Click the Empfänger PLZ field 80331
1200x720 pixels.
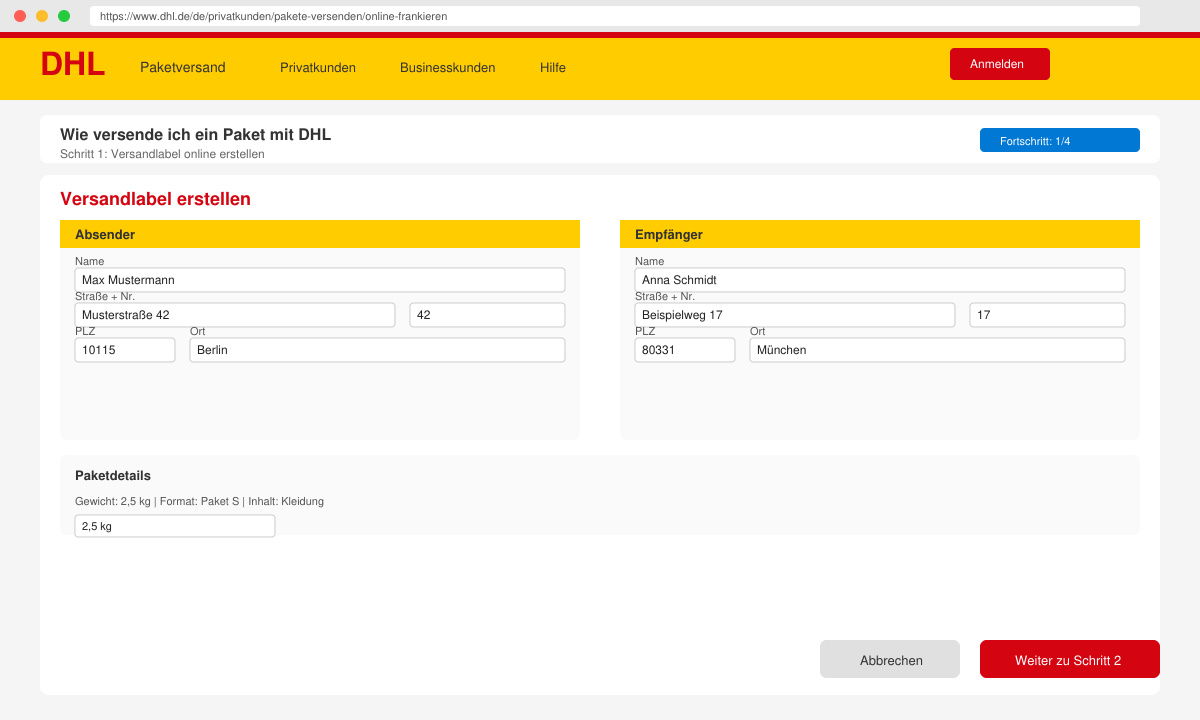click(685, 350)
